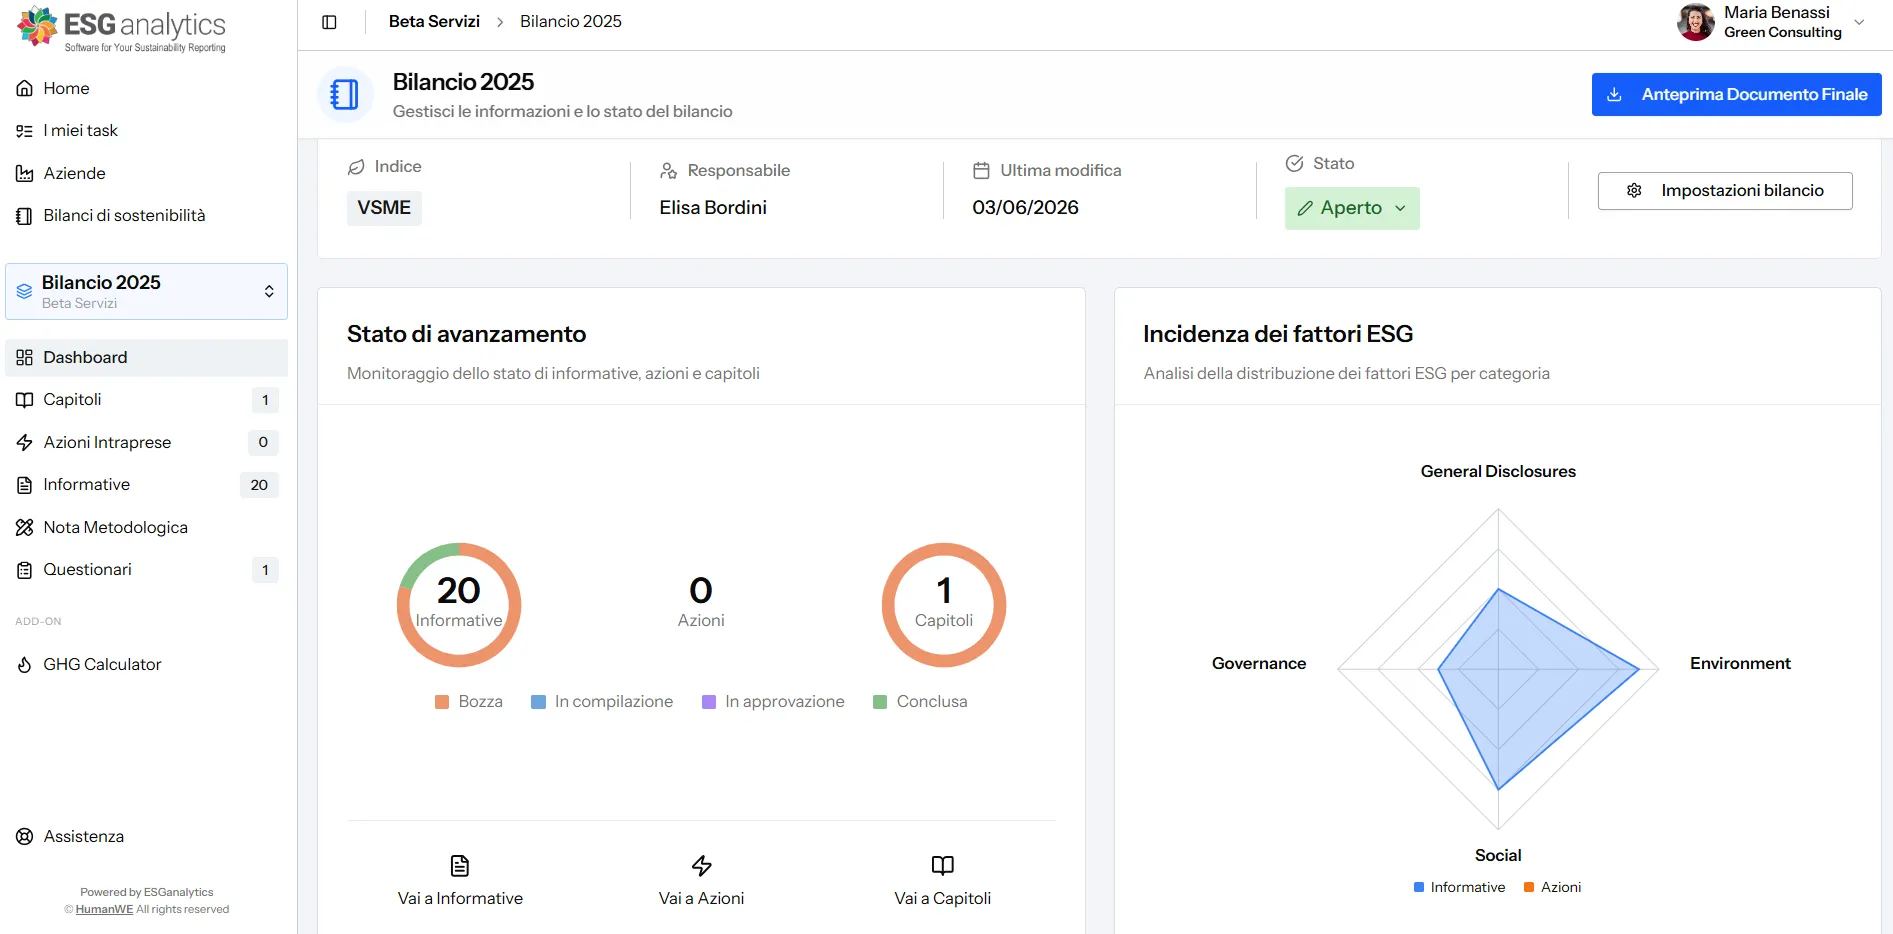
Task: Click the 20 Informative progress ring
Action: 459,605
